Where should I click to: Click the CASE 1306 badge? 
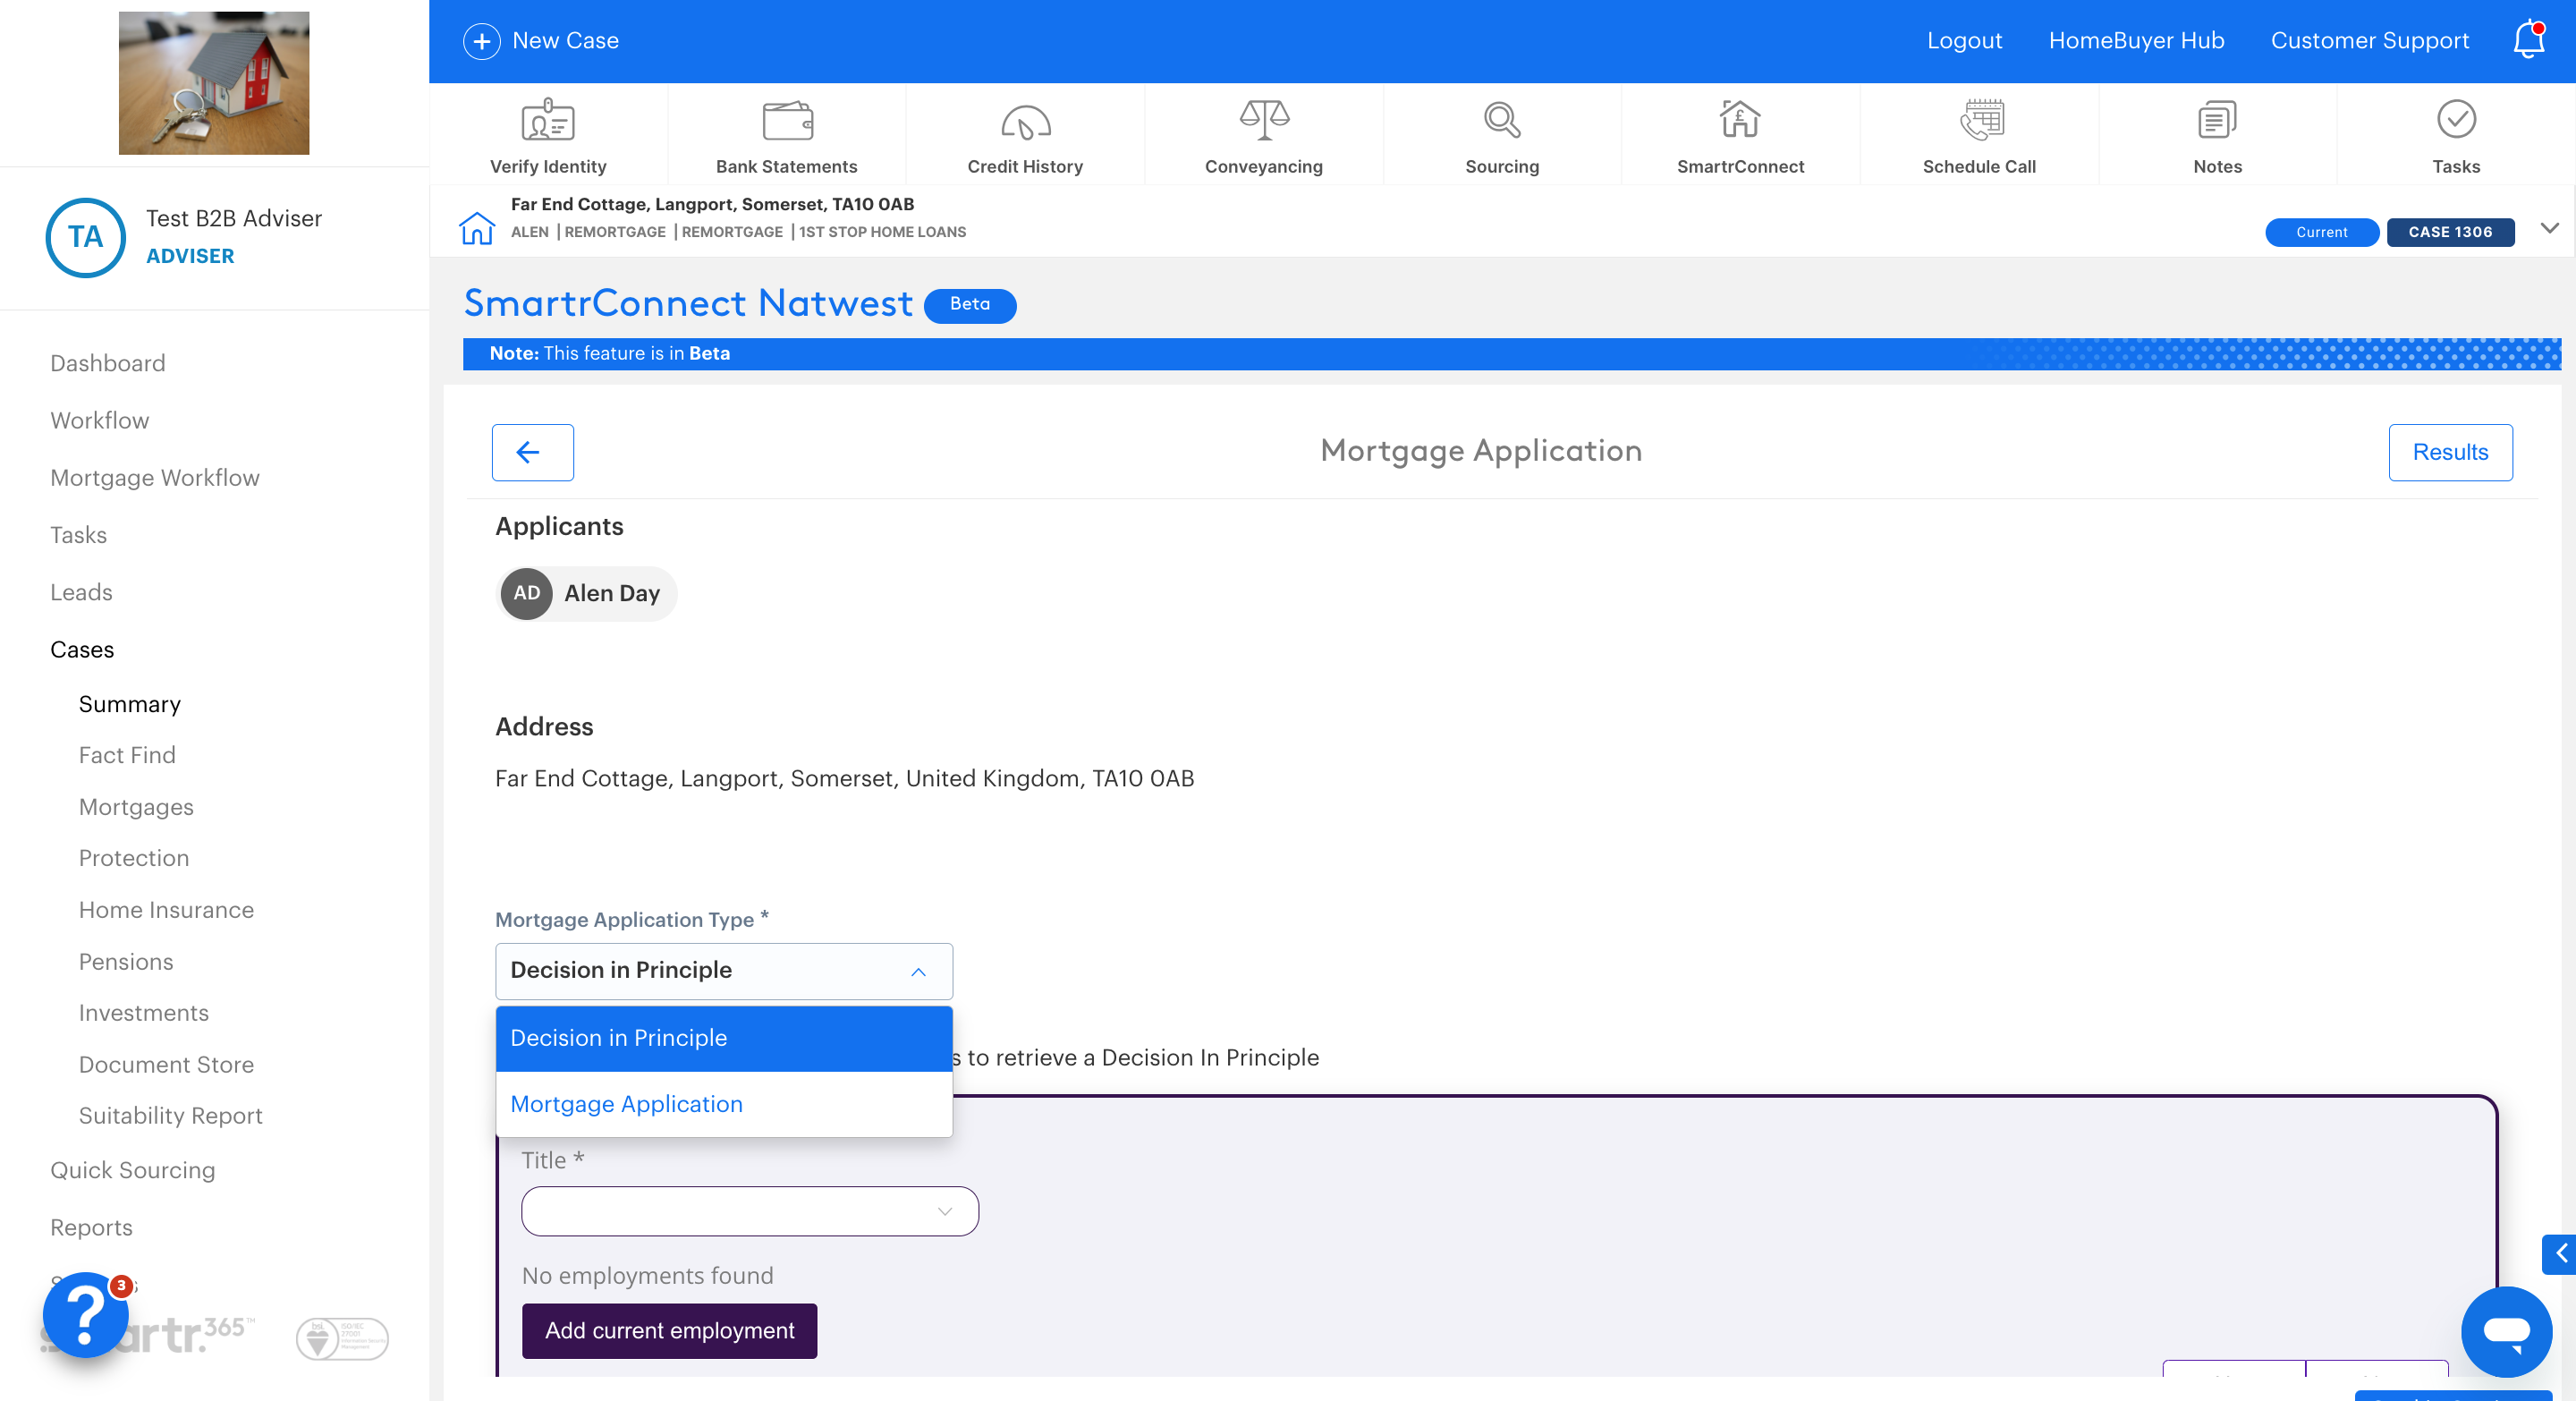[2450, 232]
